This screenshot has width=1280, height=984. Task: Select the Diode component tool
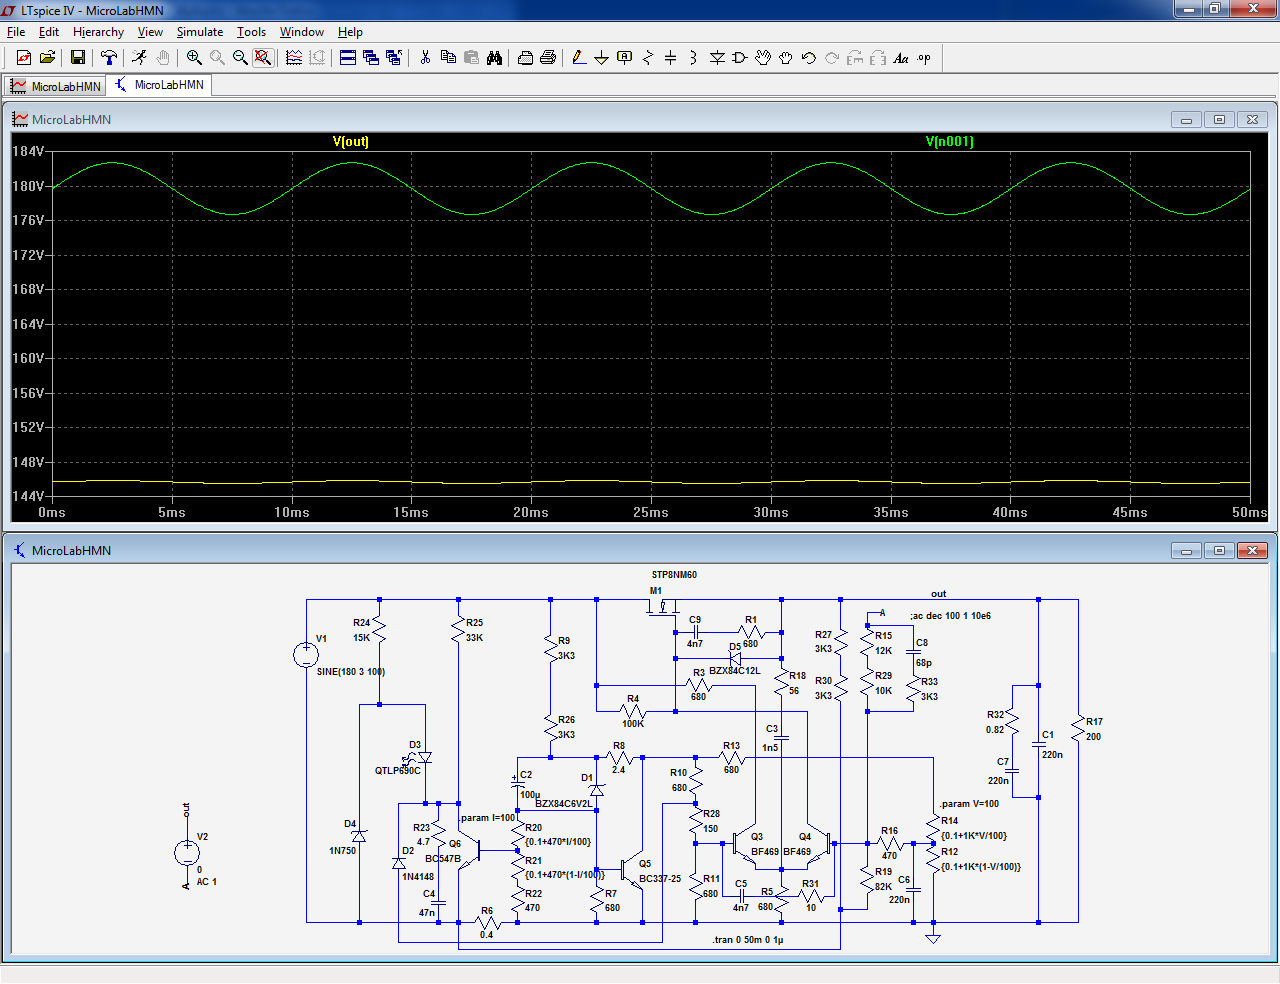click(717, 58)
